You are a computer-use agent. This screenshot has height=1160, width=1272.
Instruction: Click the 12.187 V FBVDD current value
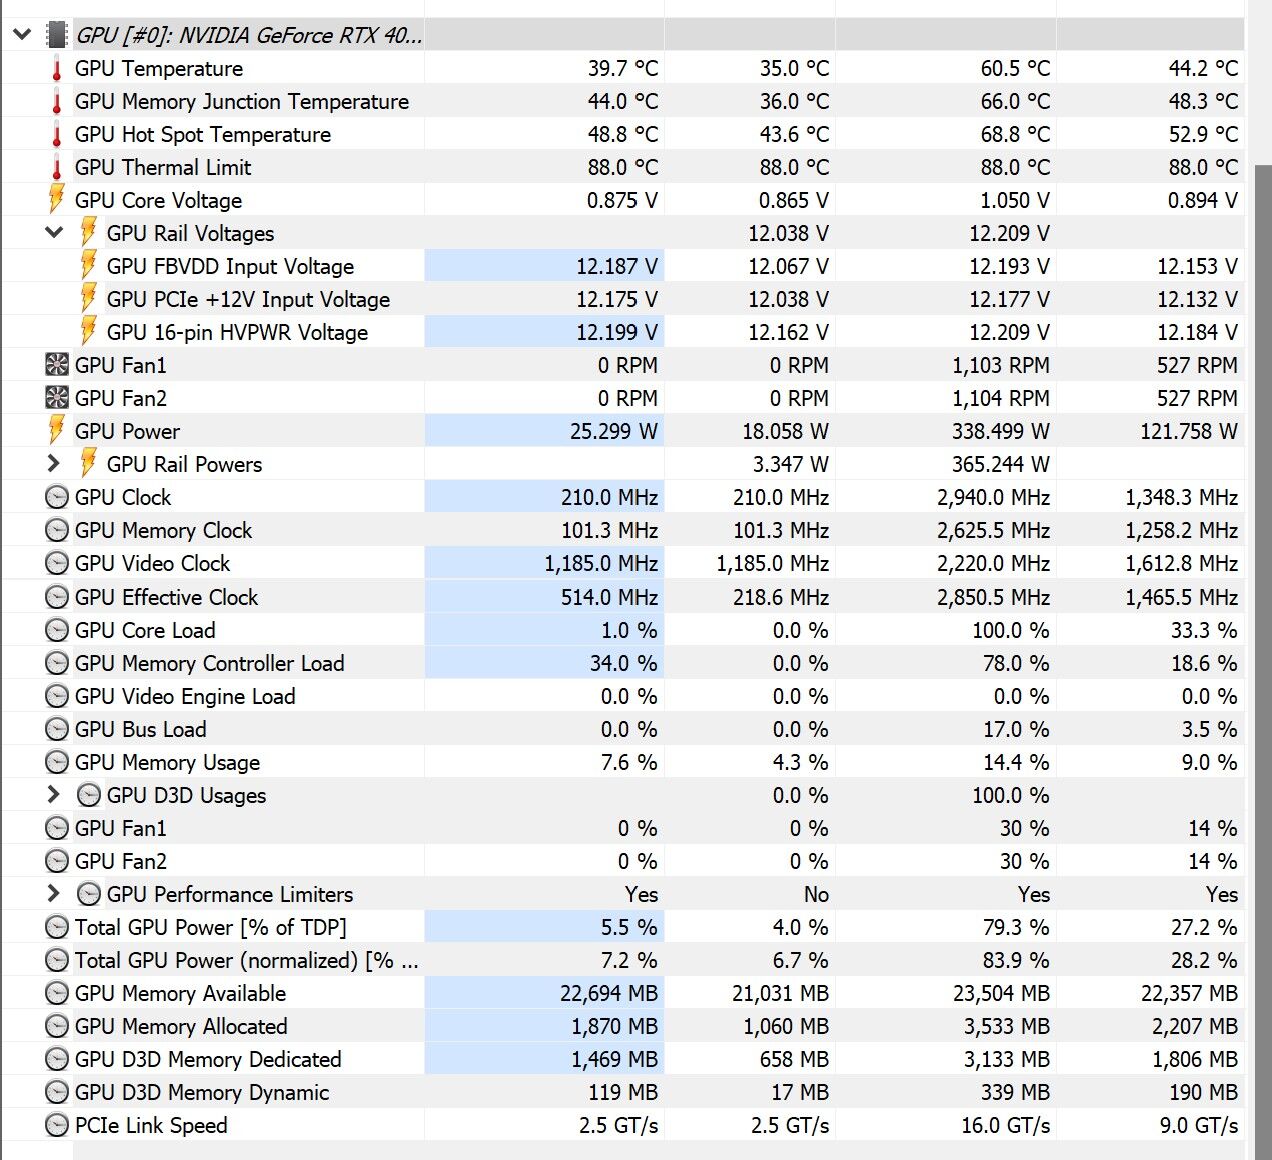coord(617,266)
